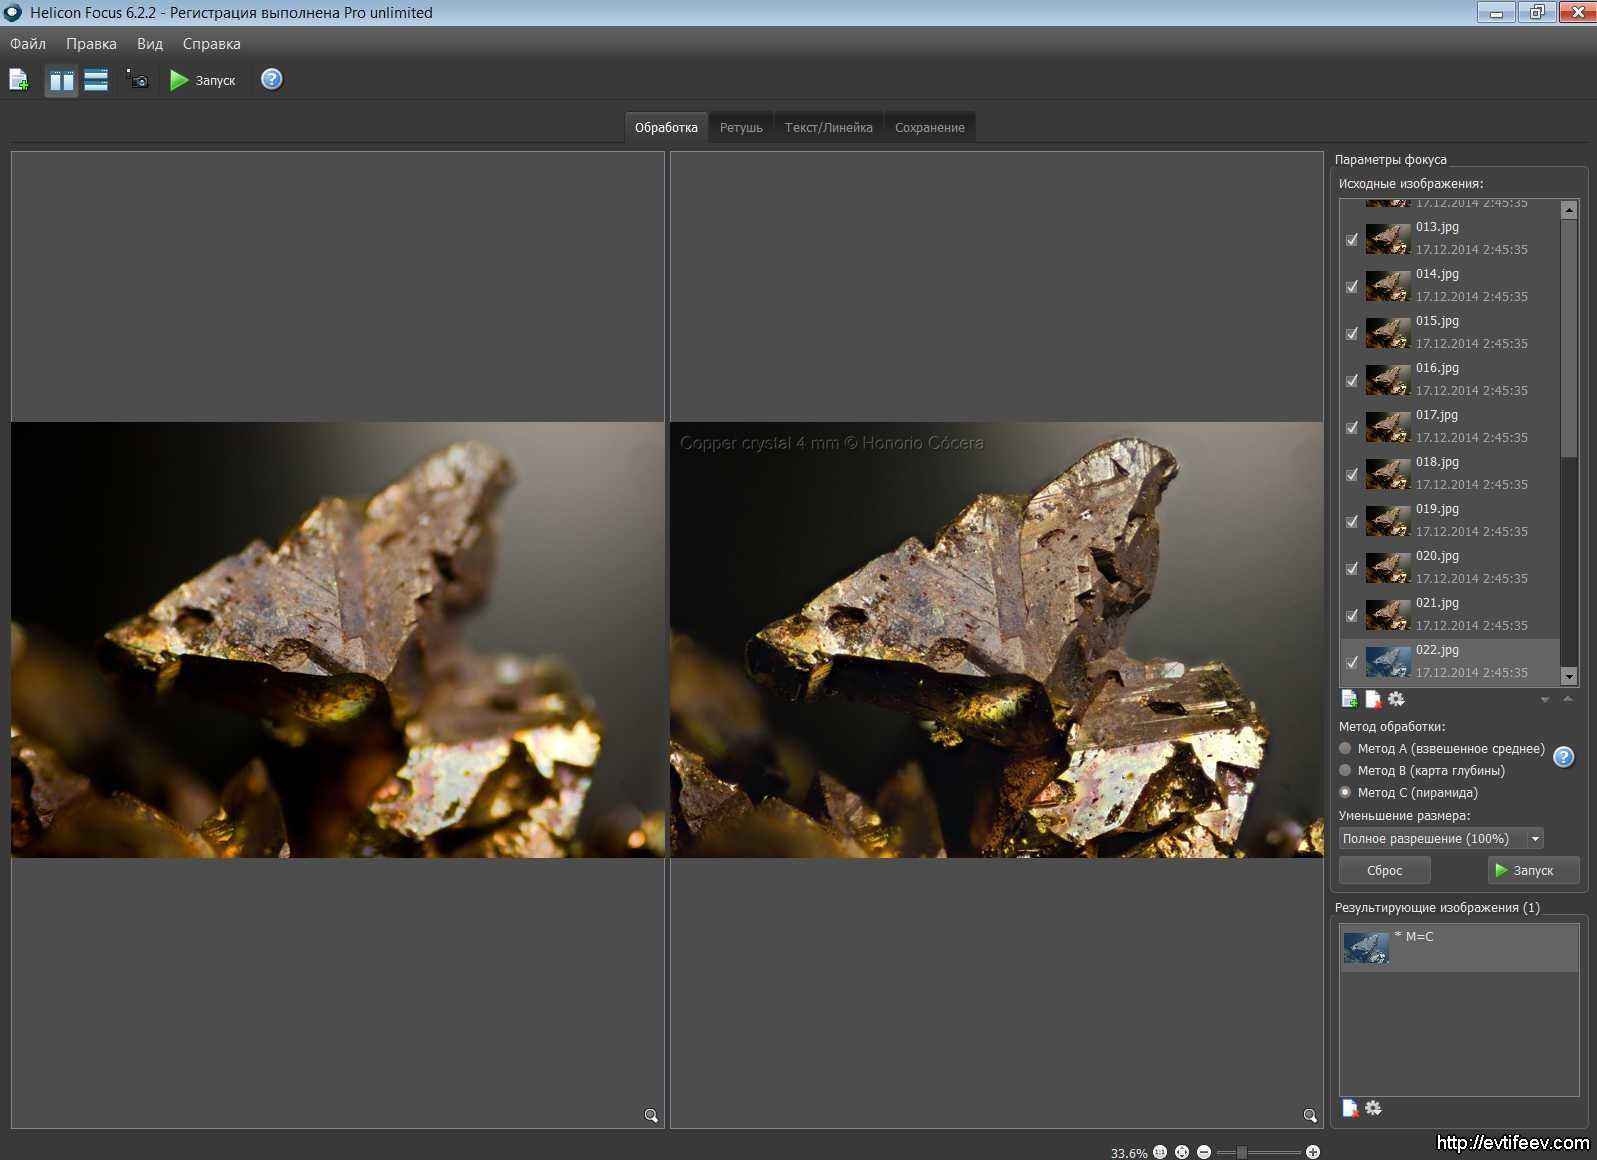1597x1160 pixels.
Task: Click the 016.jpg thumbnail image
Action: point(1388,380)
